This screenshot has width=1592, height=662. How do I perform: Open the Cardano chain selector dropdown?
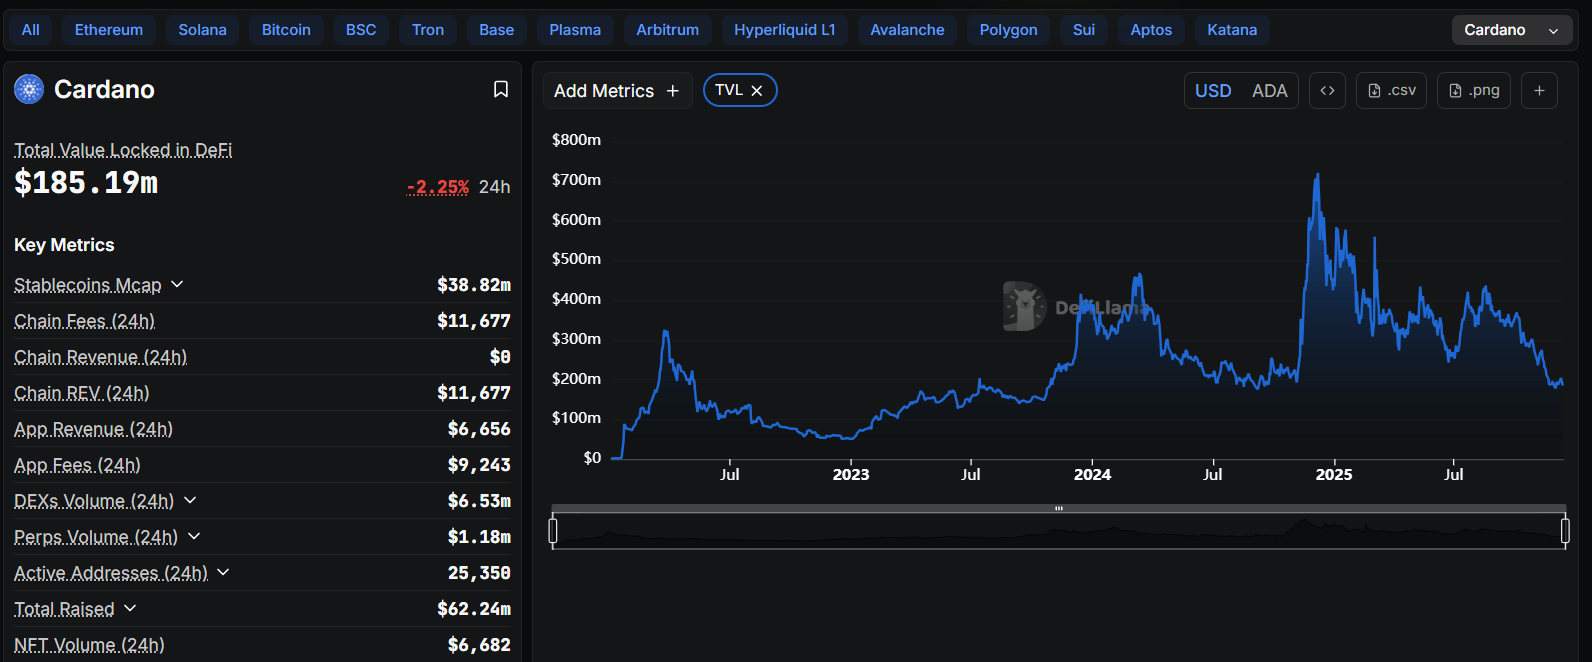pyautogui.click(x=1511, y=30)
